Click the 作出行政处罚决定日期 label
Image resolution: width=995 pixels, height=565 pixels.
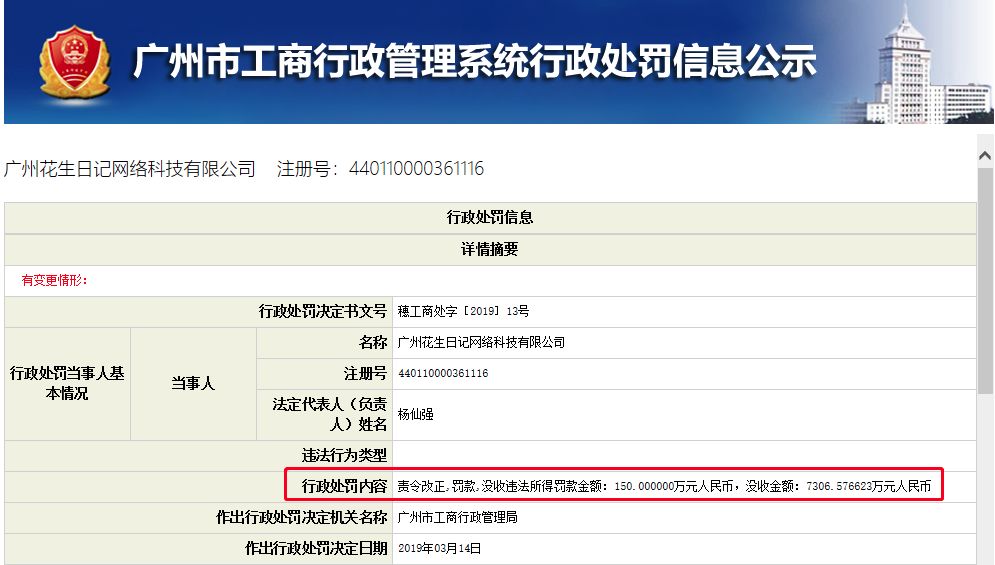tap(315, 548)
